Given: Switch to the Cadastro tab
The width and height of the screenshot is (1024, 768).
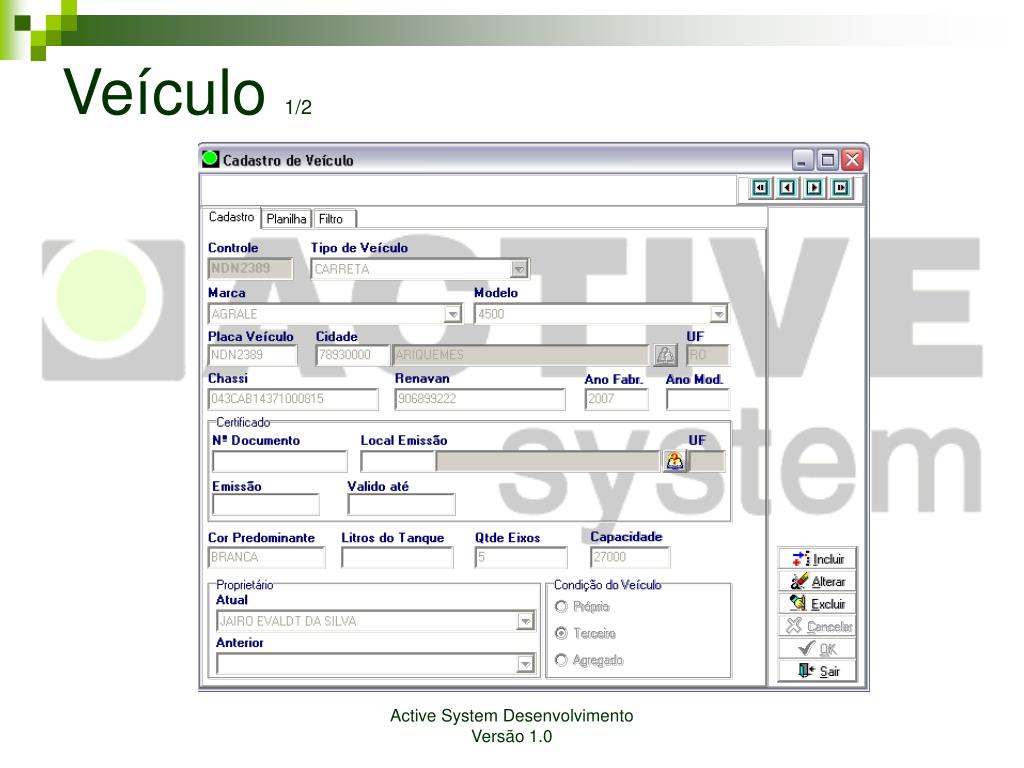Looking at the screenshot, I should [x=231, y=217].
